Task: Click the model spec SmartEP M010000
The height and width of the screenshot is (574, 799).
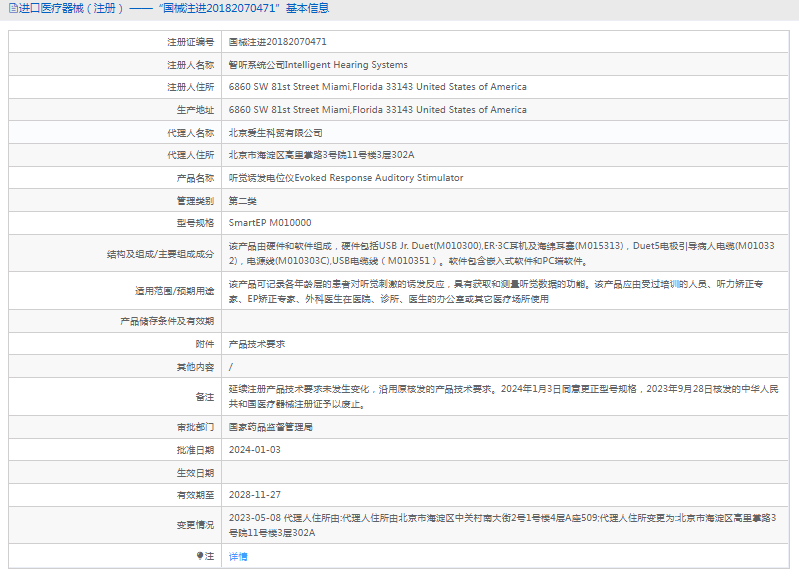Action: (270, 223)
